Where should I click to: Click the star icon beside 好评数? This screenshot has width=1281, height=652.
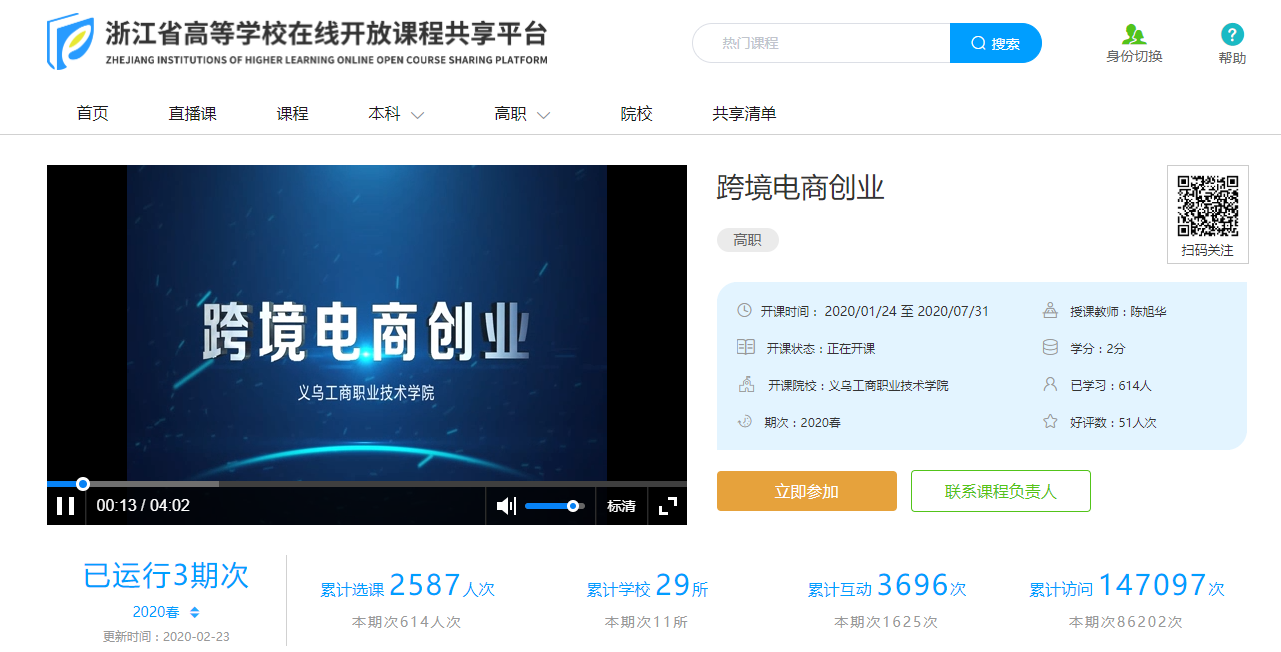[1050, 422]
